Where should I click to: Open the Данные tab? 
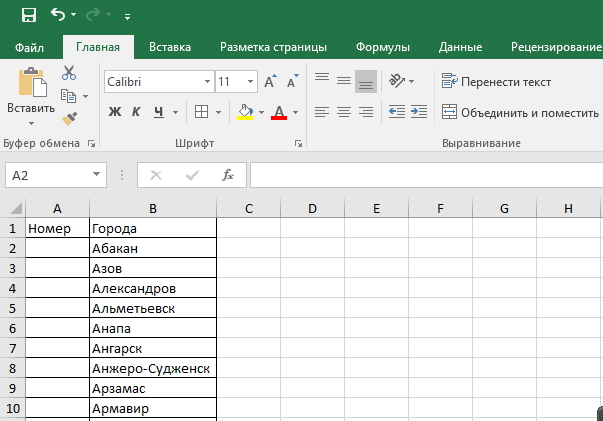click(460, 47)
